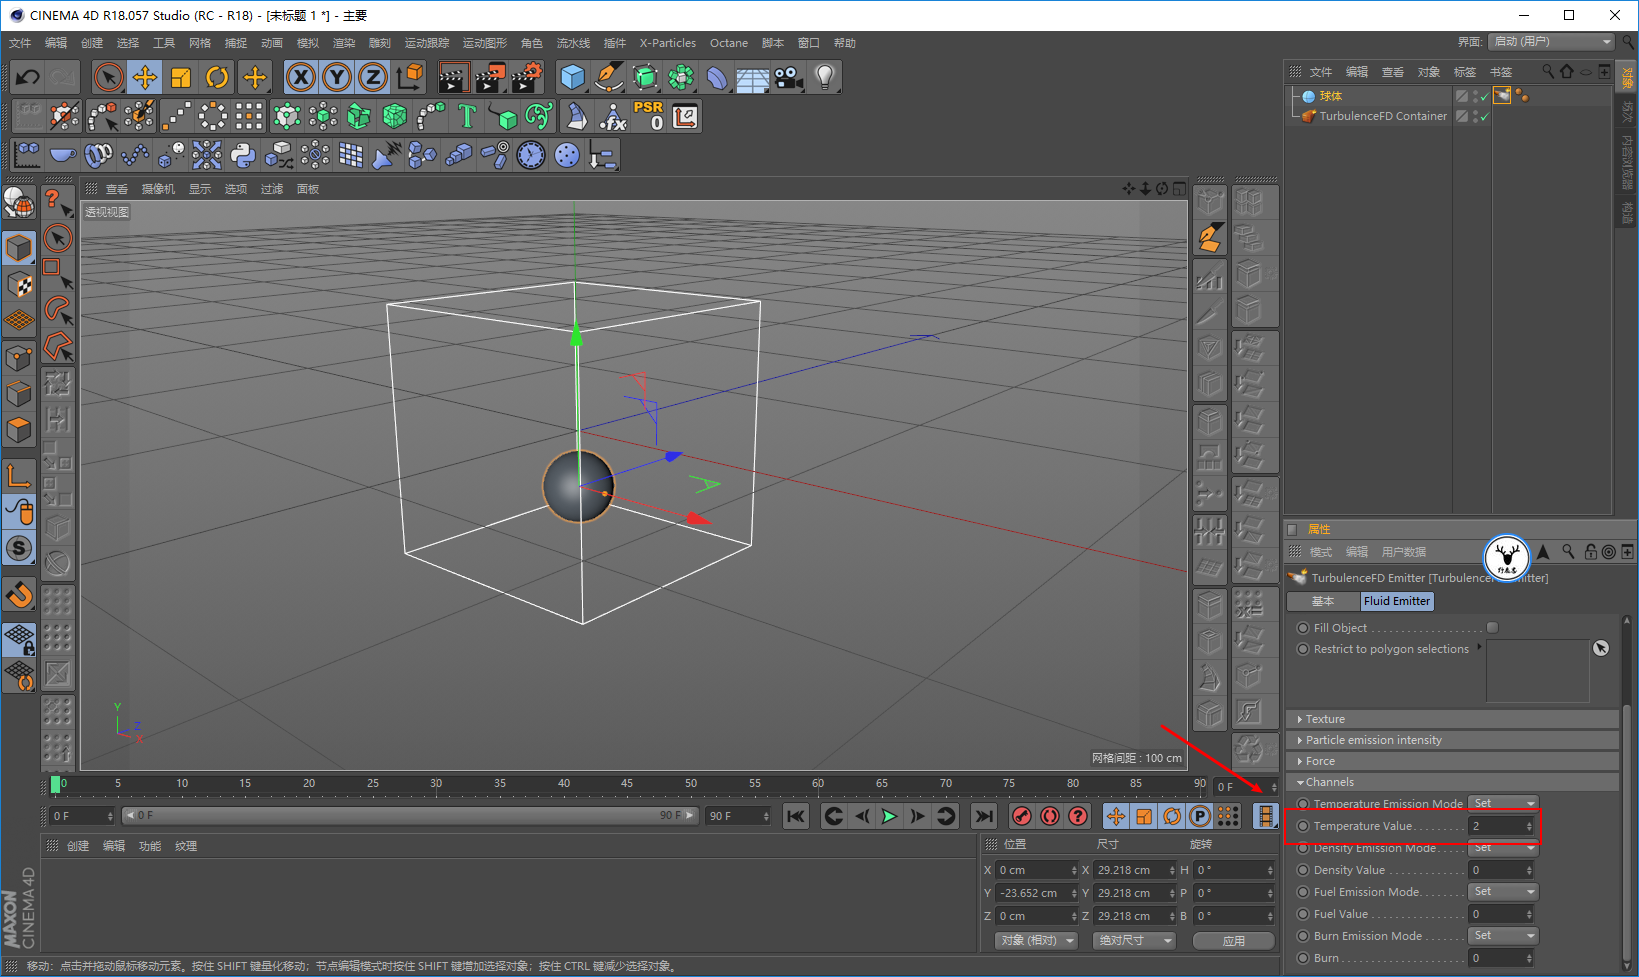Screen dimensions: 1639x977
Task: Pick the Scale tool in the top toolbar
Action: [x=181, y=77]
